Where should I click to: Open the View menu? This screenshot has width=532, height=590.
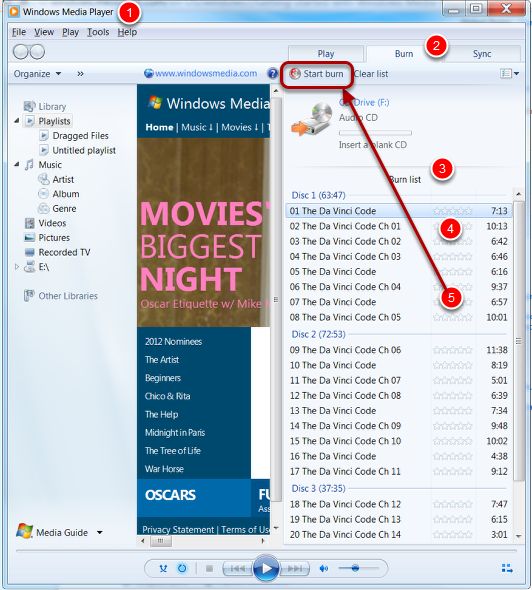pos(44,32)
